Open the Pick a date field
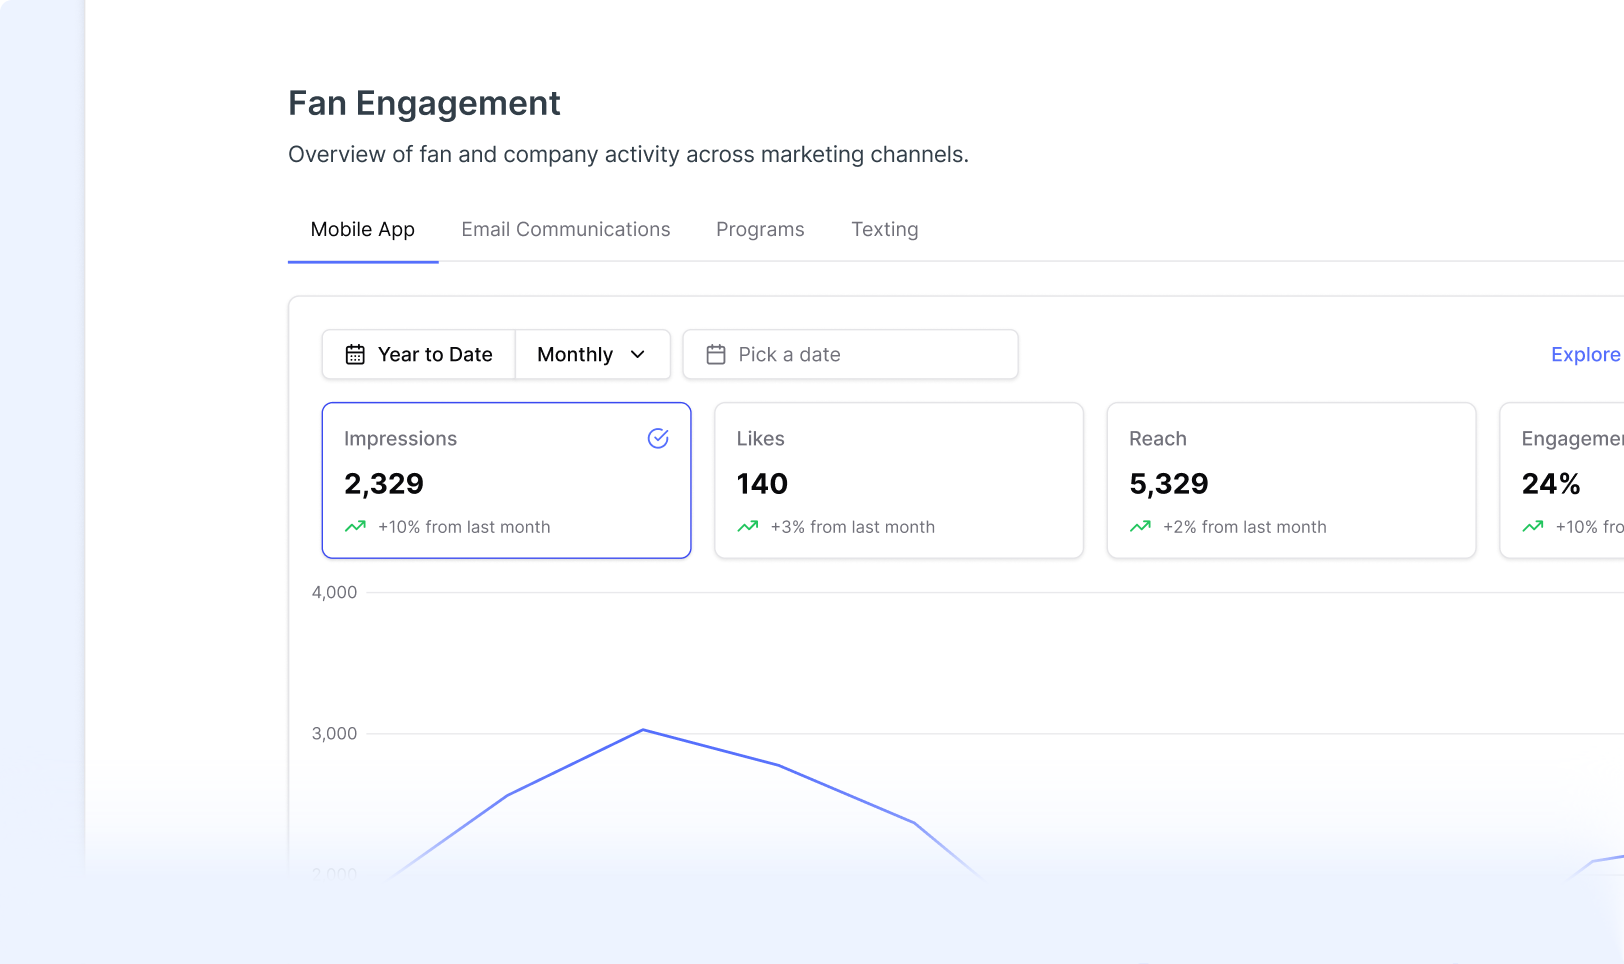The height and width of the screenshot is (964, 1624). tap(851, 354)
